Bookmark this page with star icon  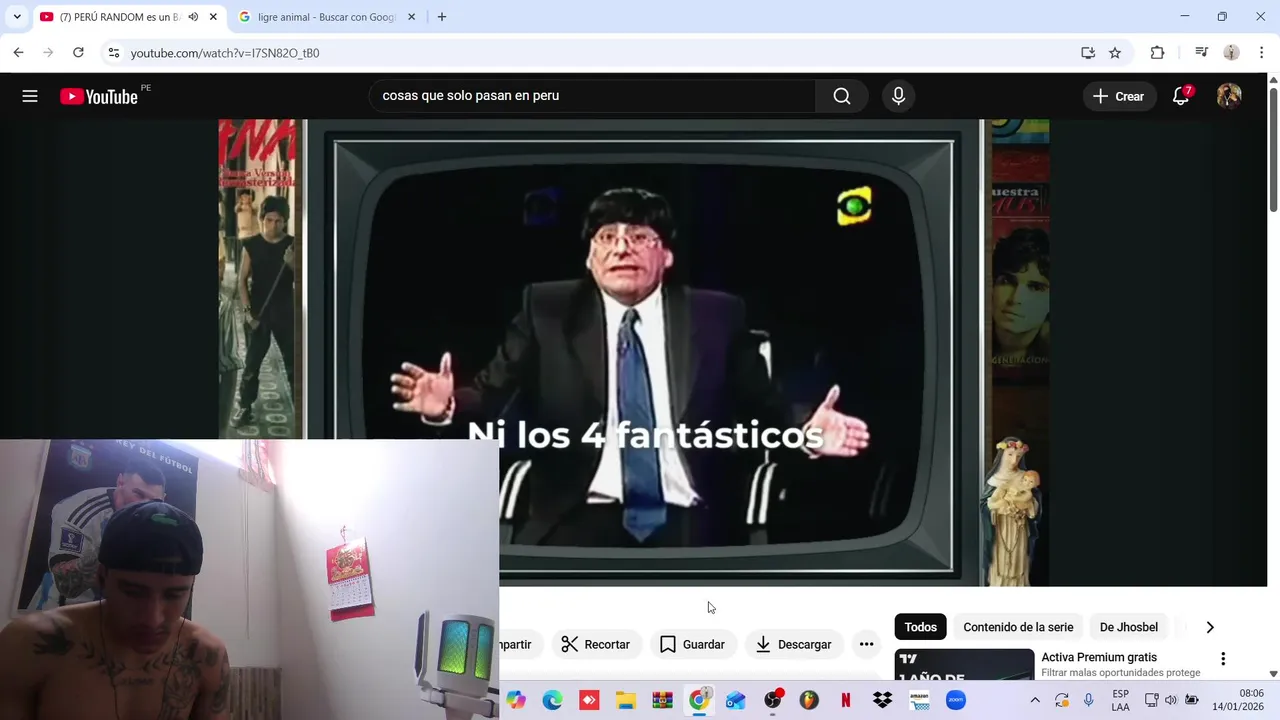coord(1115,53)
